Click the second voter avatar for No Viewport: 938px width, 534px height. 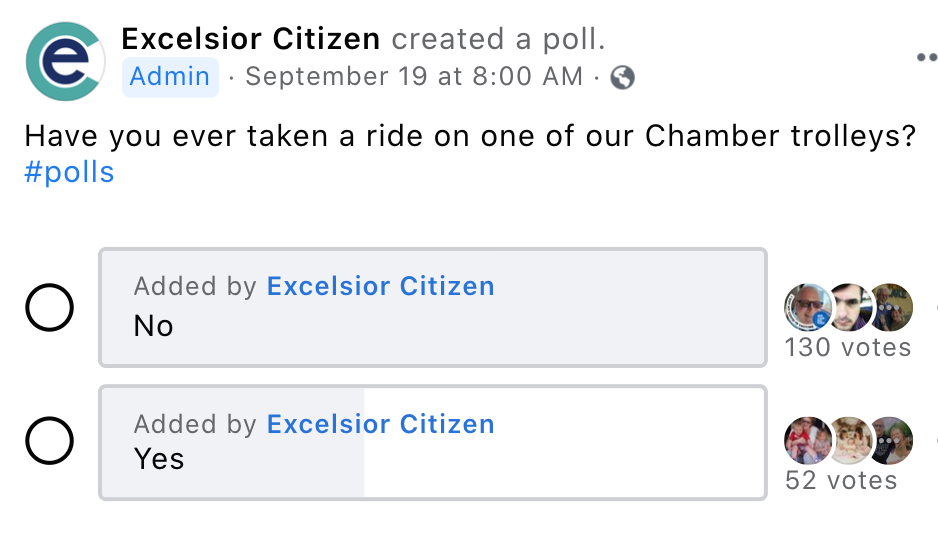(x=849, y=308)
